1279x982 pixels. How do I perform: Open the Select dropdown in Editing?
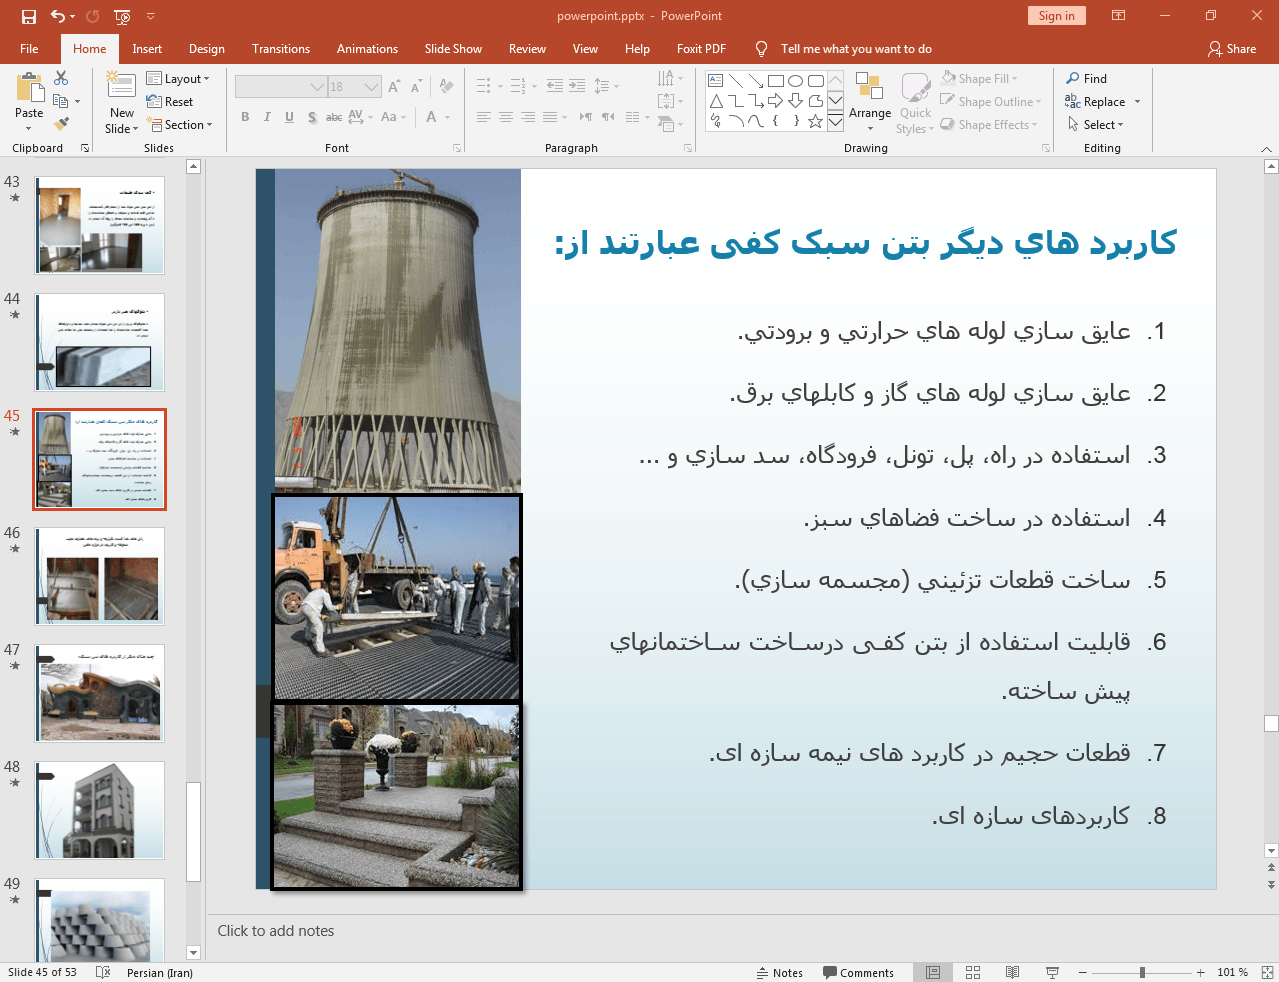[x=1095, y=124]
